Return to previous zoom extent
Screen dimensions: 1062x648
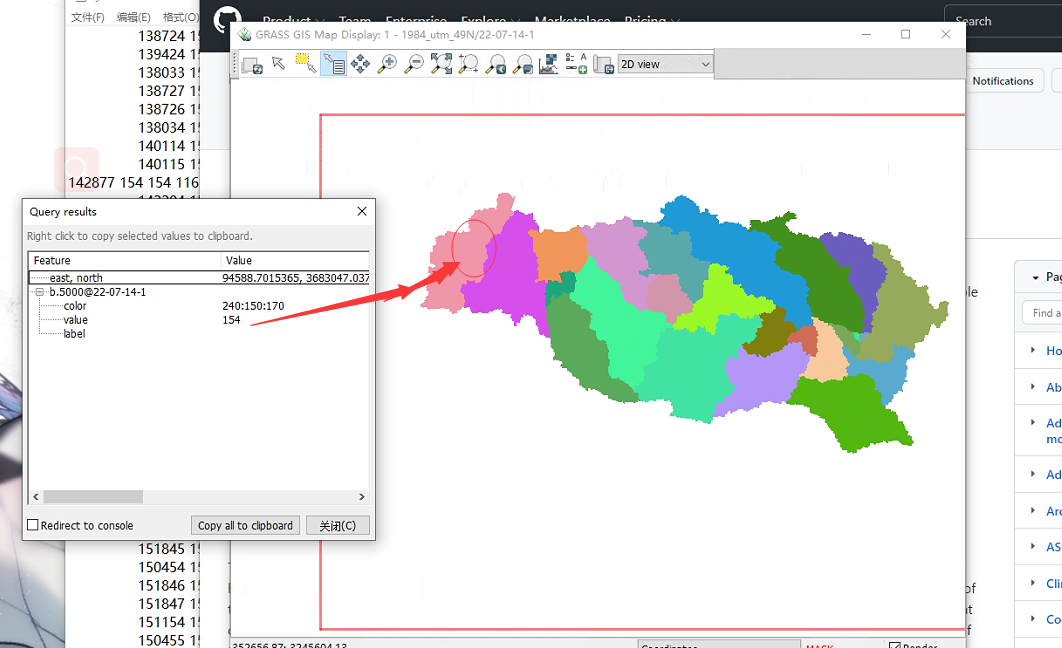(x=495, y=63)
